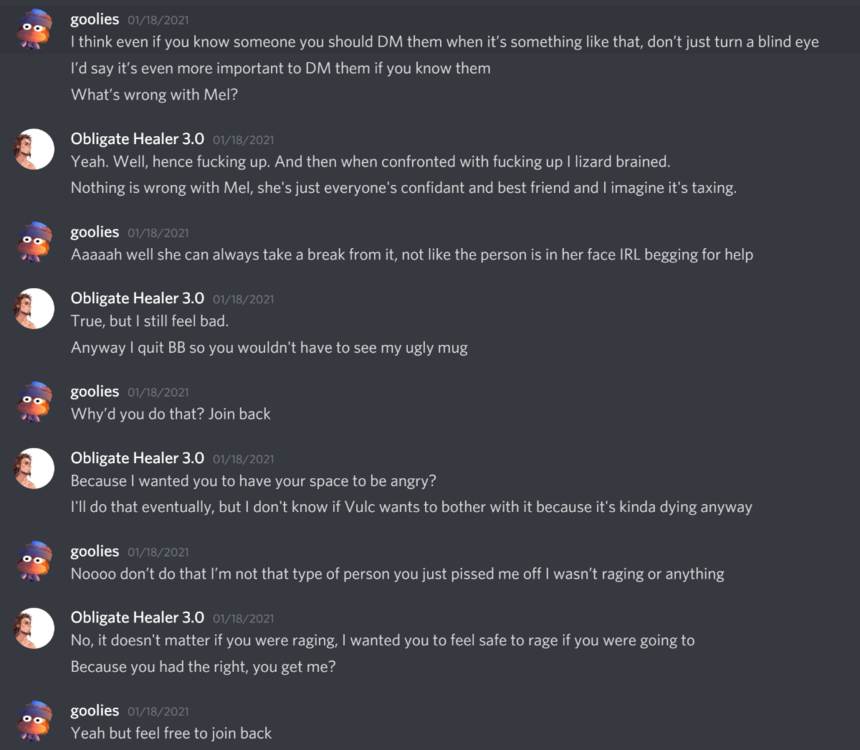The height and width of the screenshot is (750, 860).
Task: Click Obligate Healer 3.0's first avatar
Action: click(34, 148)
